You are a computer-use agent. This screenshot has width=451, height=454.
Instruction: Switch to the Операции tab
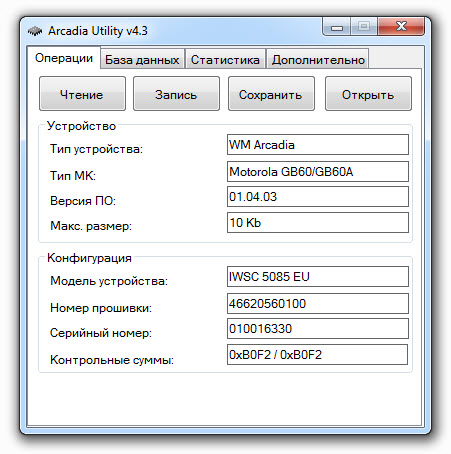(x=64, y=58)
